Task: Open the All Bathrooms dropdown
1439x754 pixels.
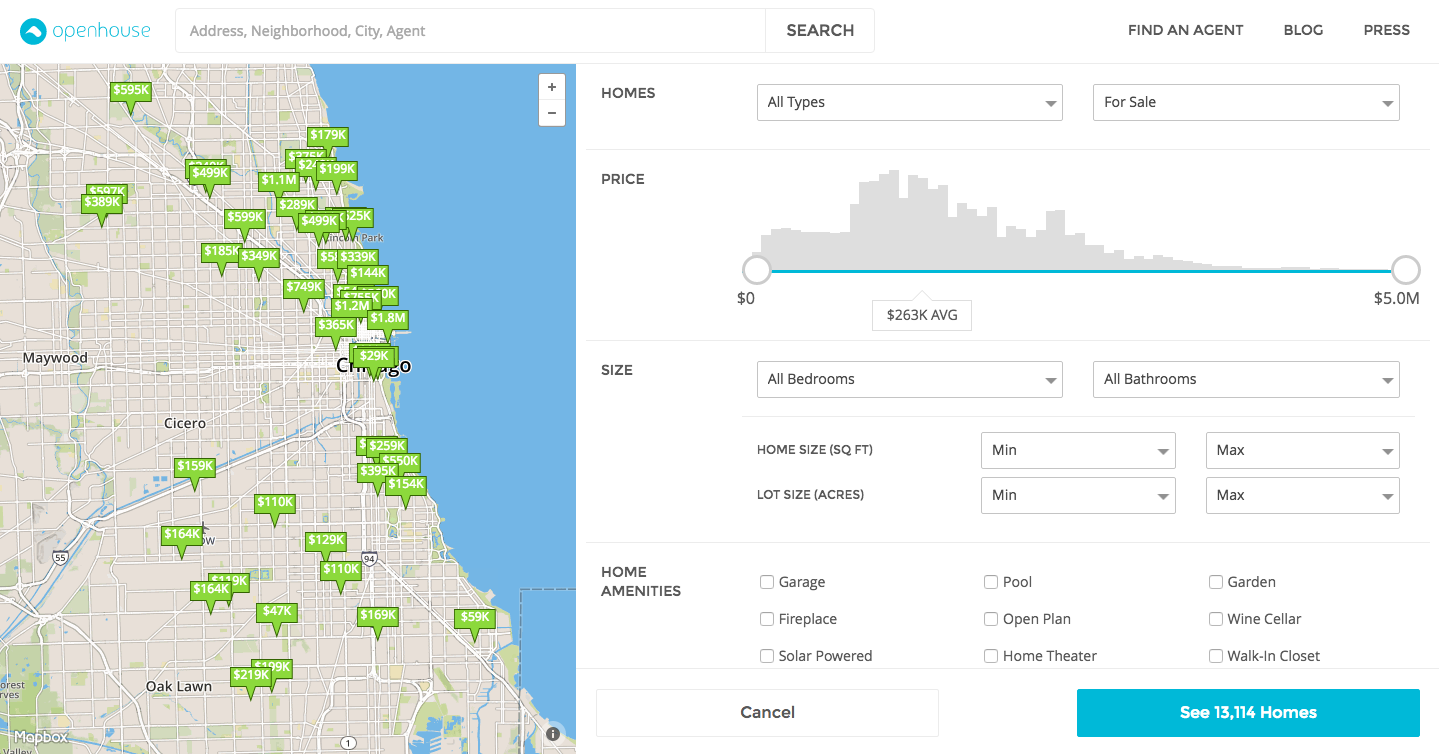Action: pos(1246,379)
